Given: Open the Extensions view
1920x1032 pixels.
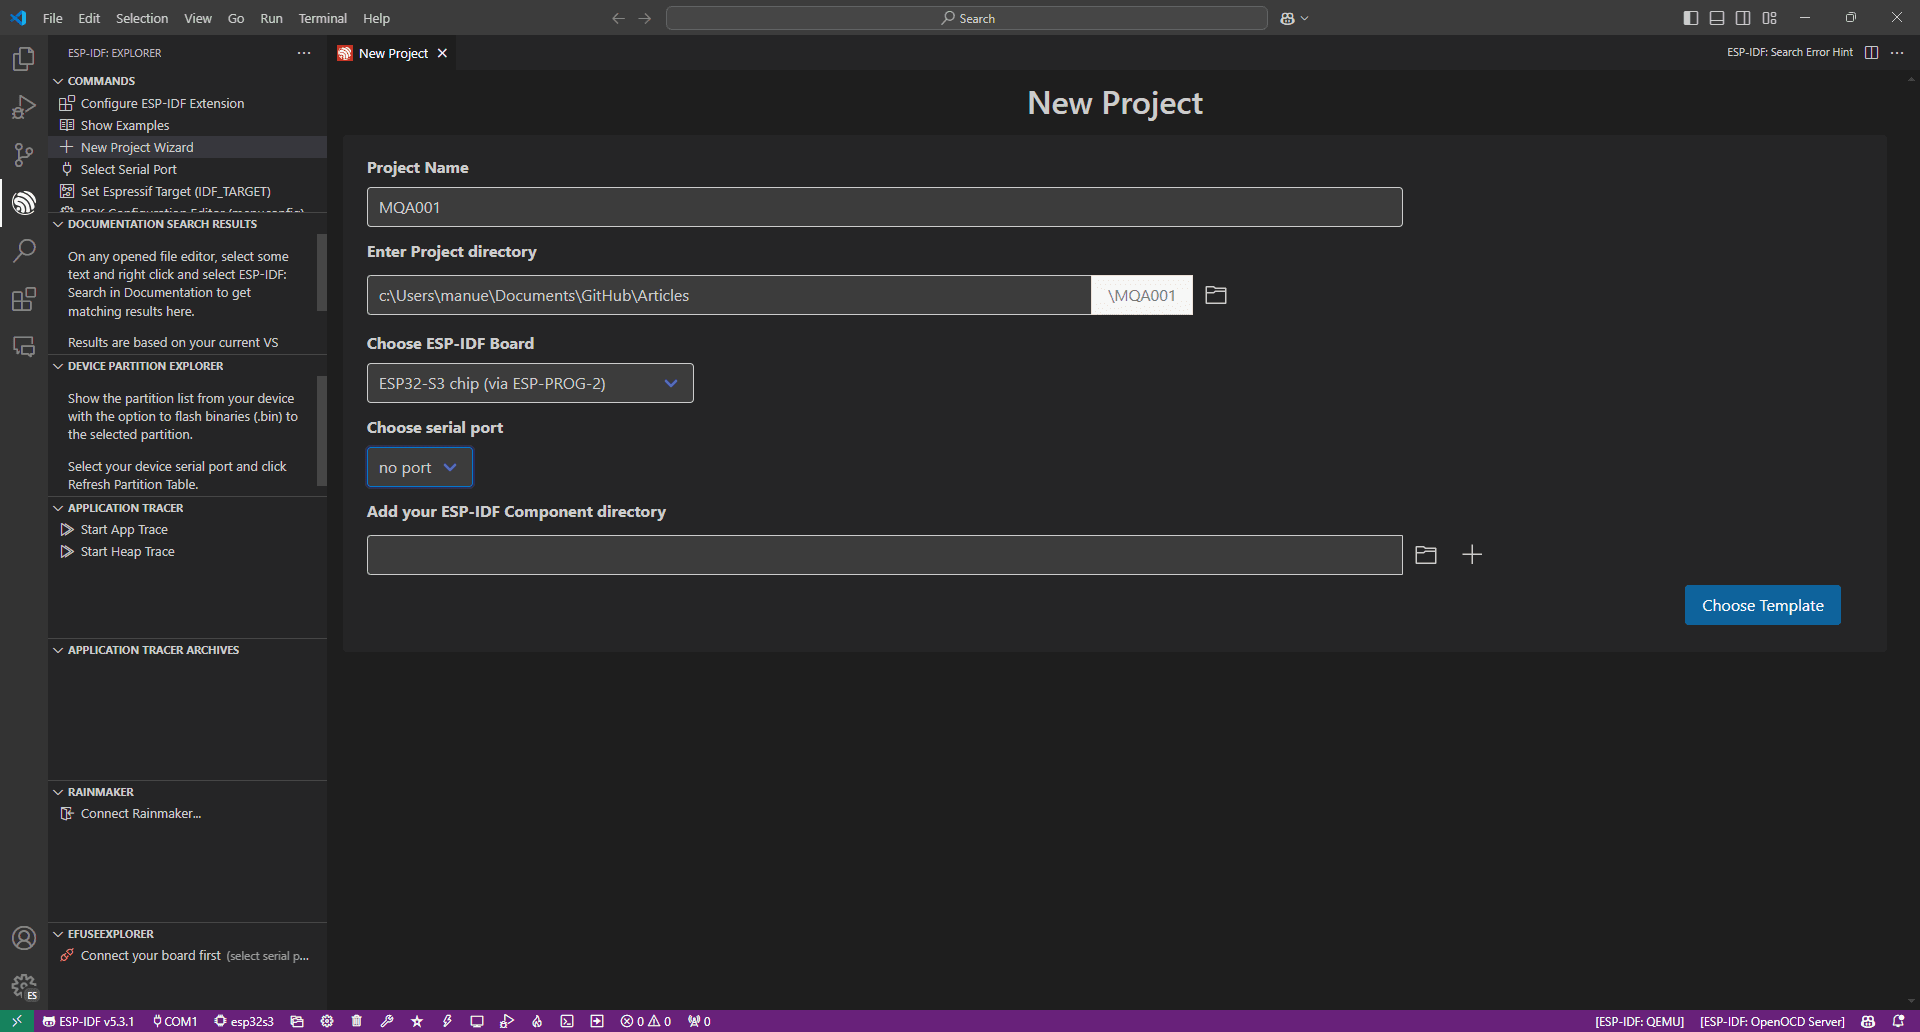Looking at the screenshot, I should click(24, 299).
